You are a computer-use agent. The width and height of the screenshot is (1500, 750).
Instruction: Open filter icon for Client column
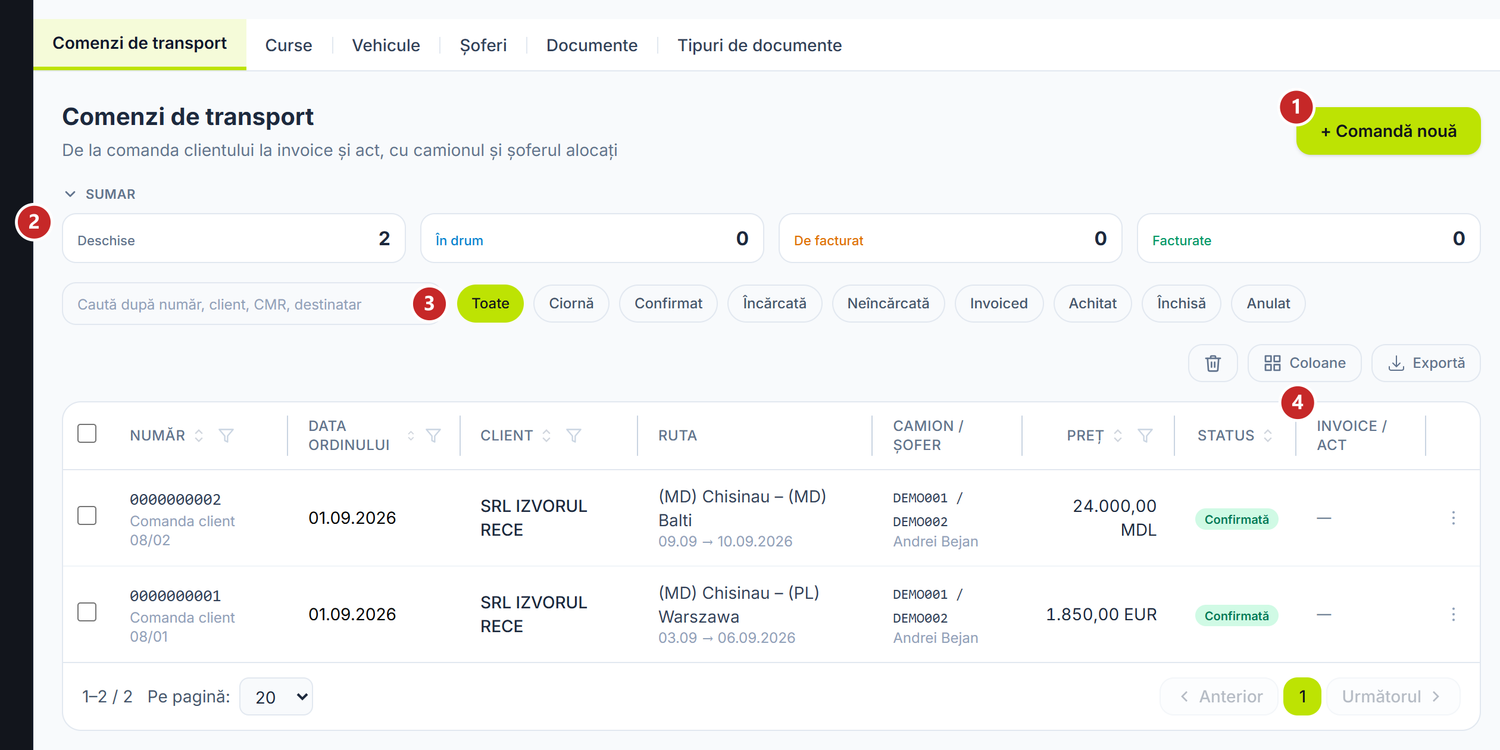574,436
